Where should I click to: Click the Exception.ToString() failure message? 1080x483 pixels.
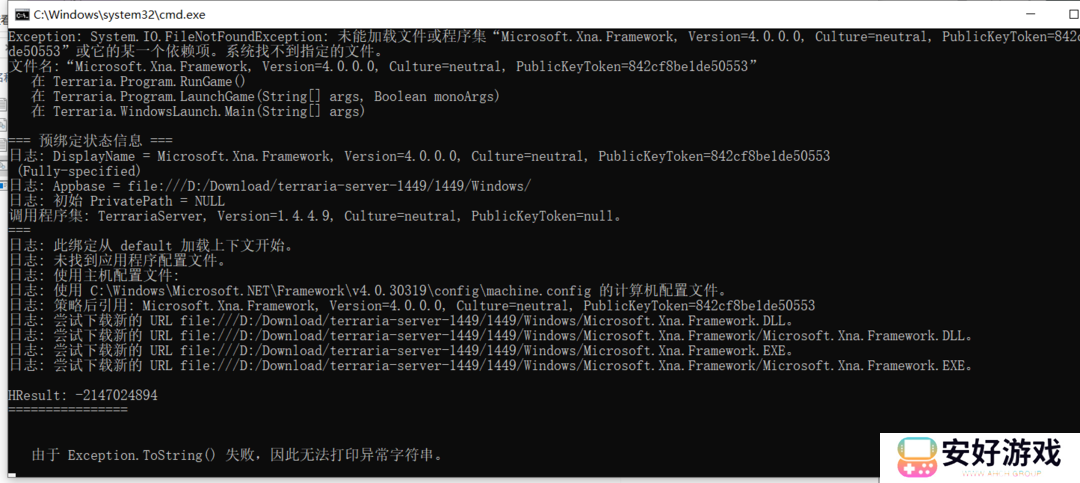[236, 455]
